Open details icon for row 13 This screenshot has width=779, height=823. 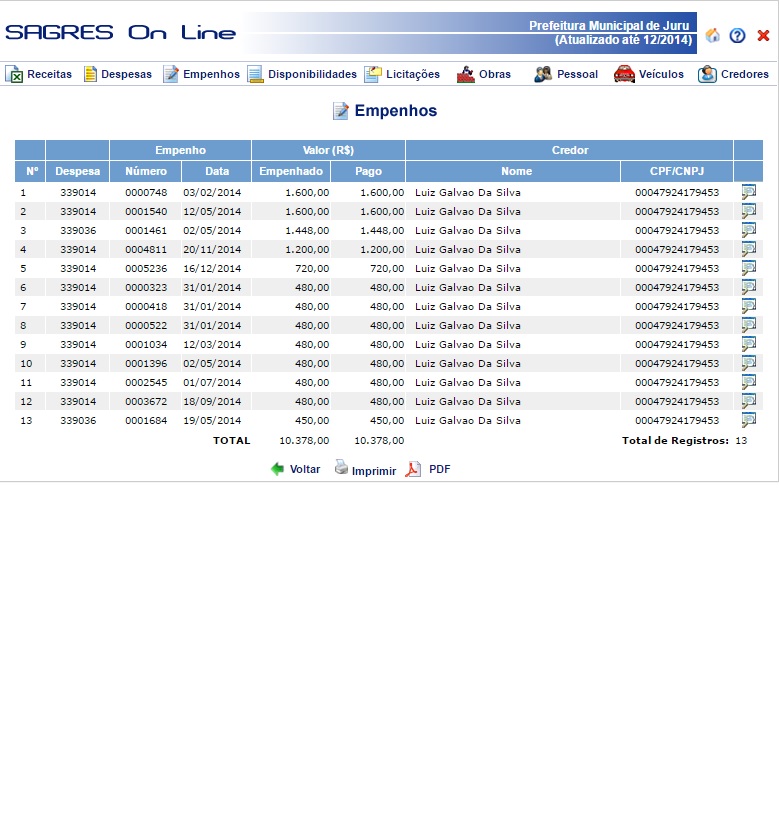click(748, 420)
